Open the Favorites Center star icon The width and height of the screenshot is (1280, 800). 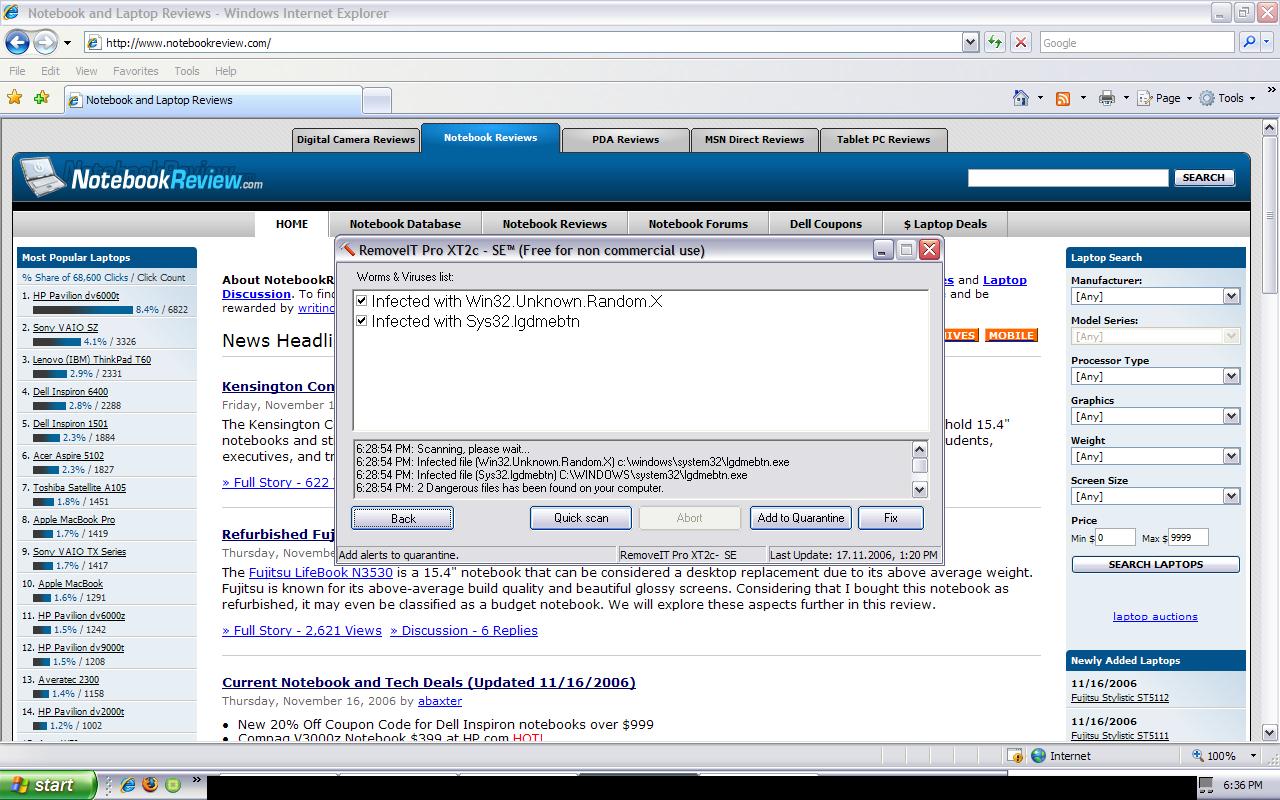coord(14,98)
